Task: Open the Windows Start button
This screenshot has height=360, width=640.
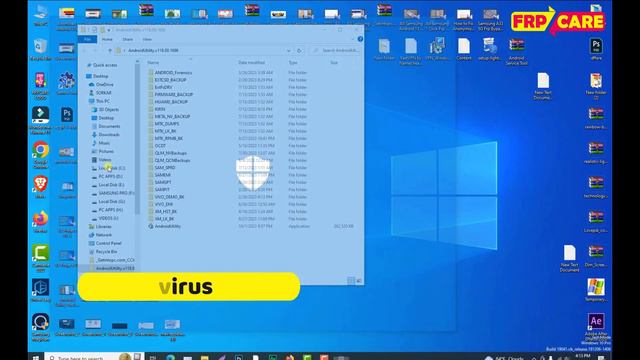Action: click(x=36, y=358)
